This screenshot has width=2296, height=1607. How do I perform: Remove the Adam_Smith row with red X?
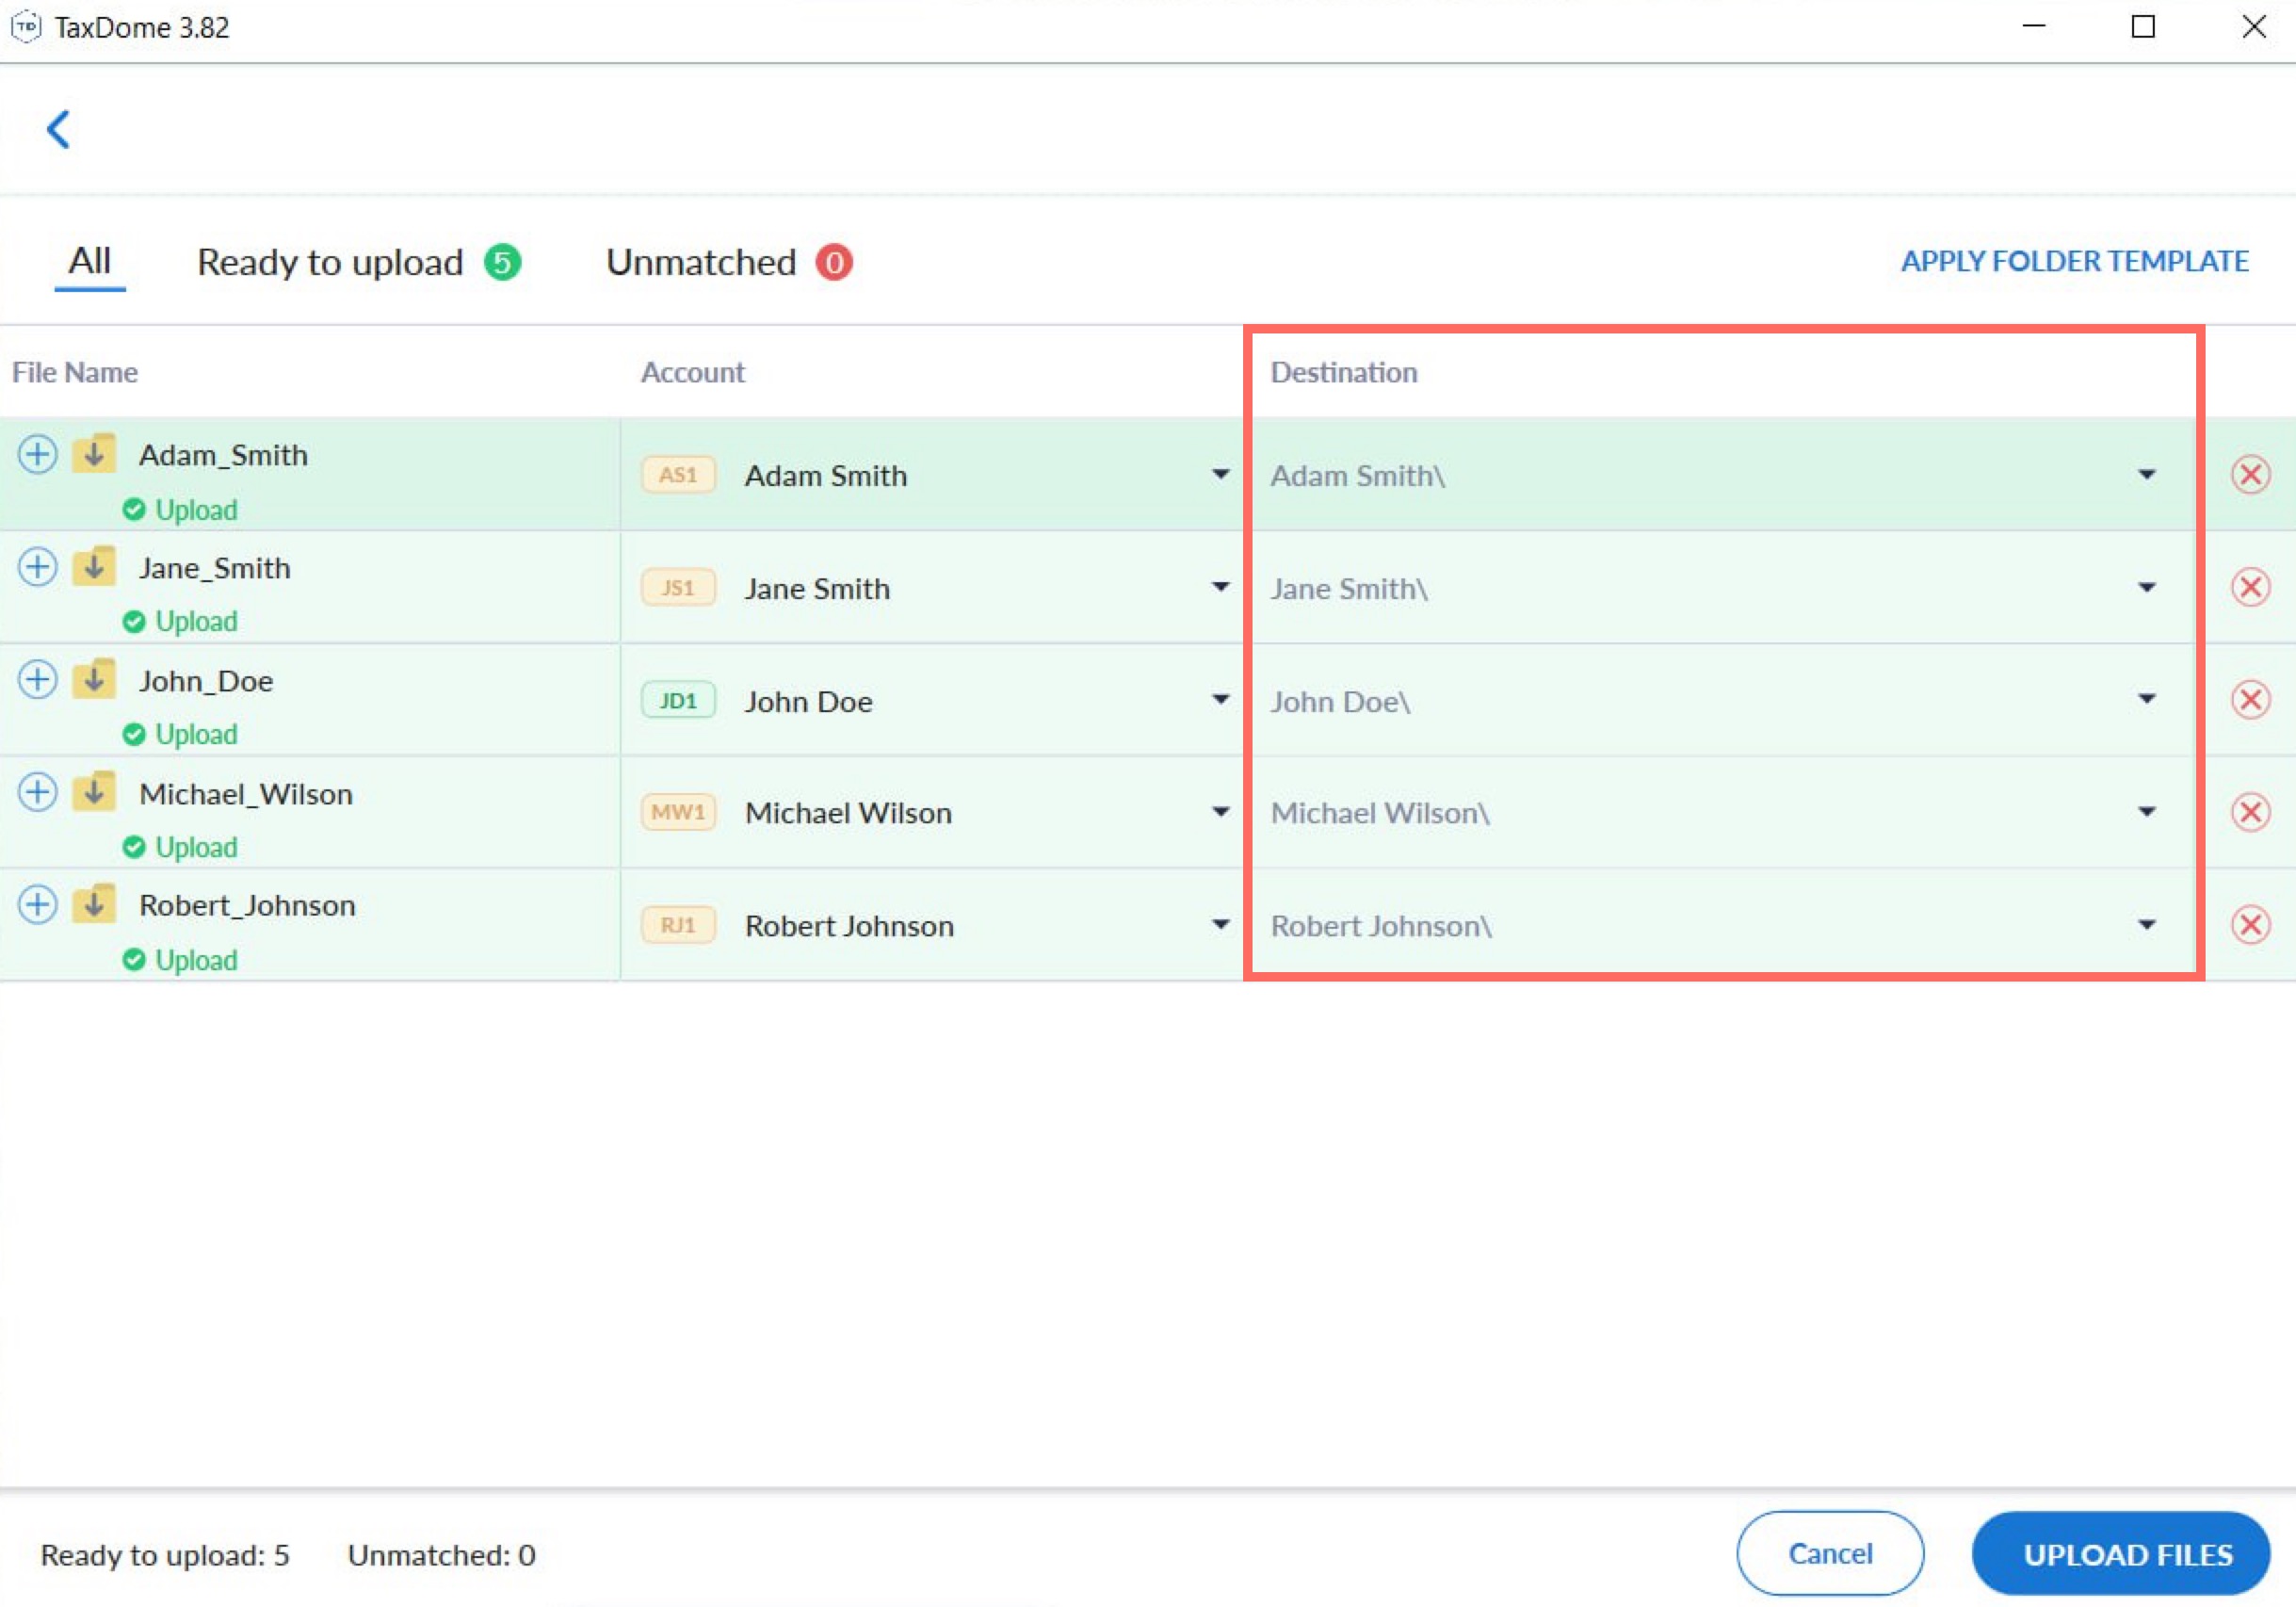coord(2250,474)
